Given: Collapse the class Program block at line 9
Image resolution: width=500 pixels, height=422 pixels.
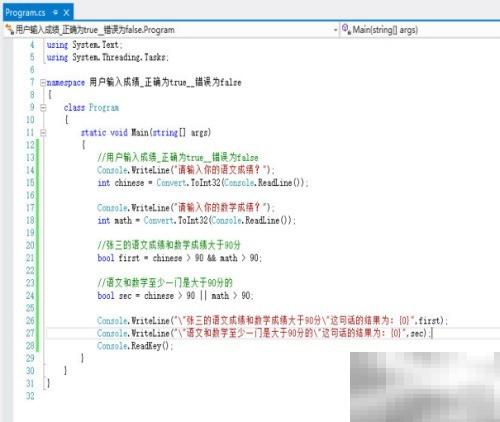Looking at the screenshot, I should (43, 107).
